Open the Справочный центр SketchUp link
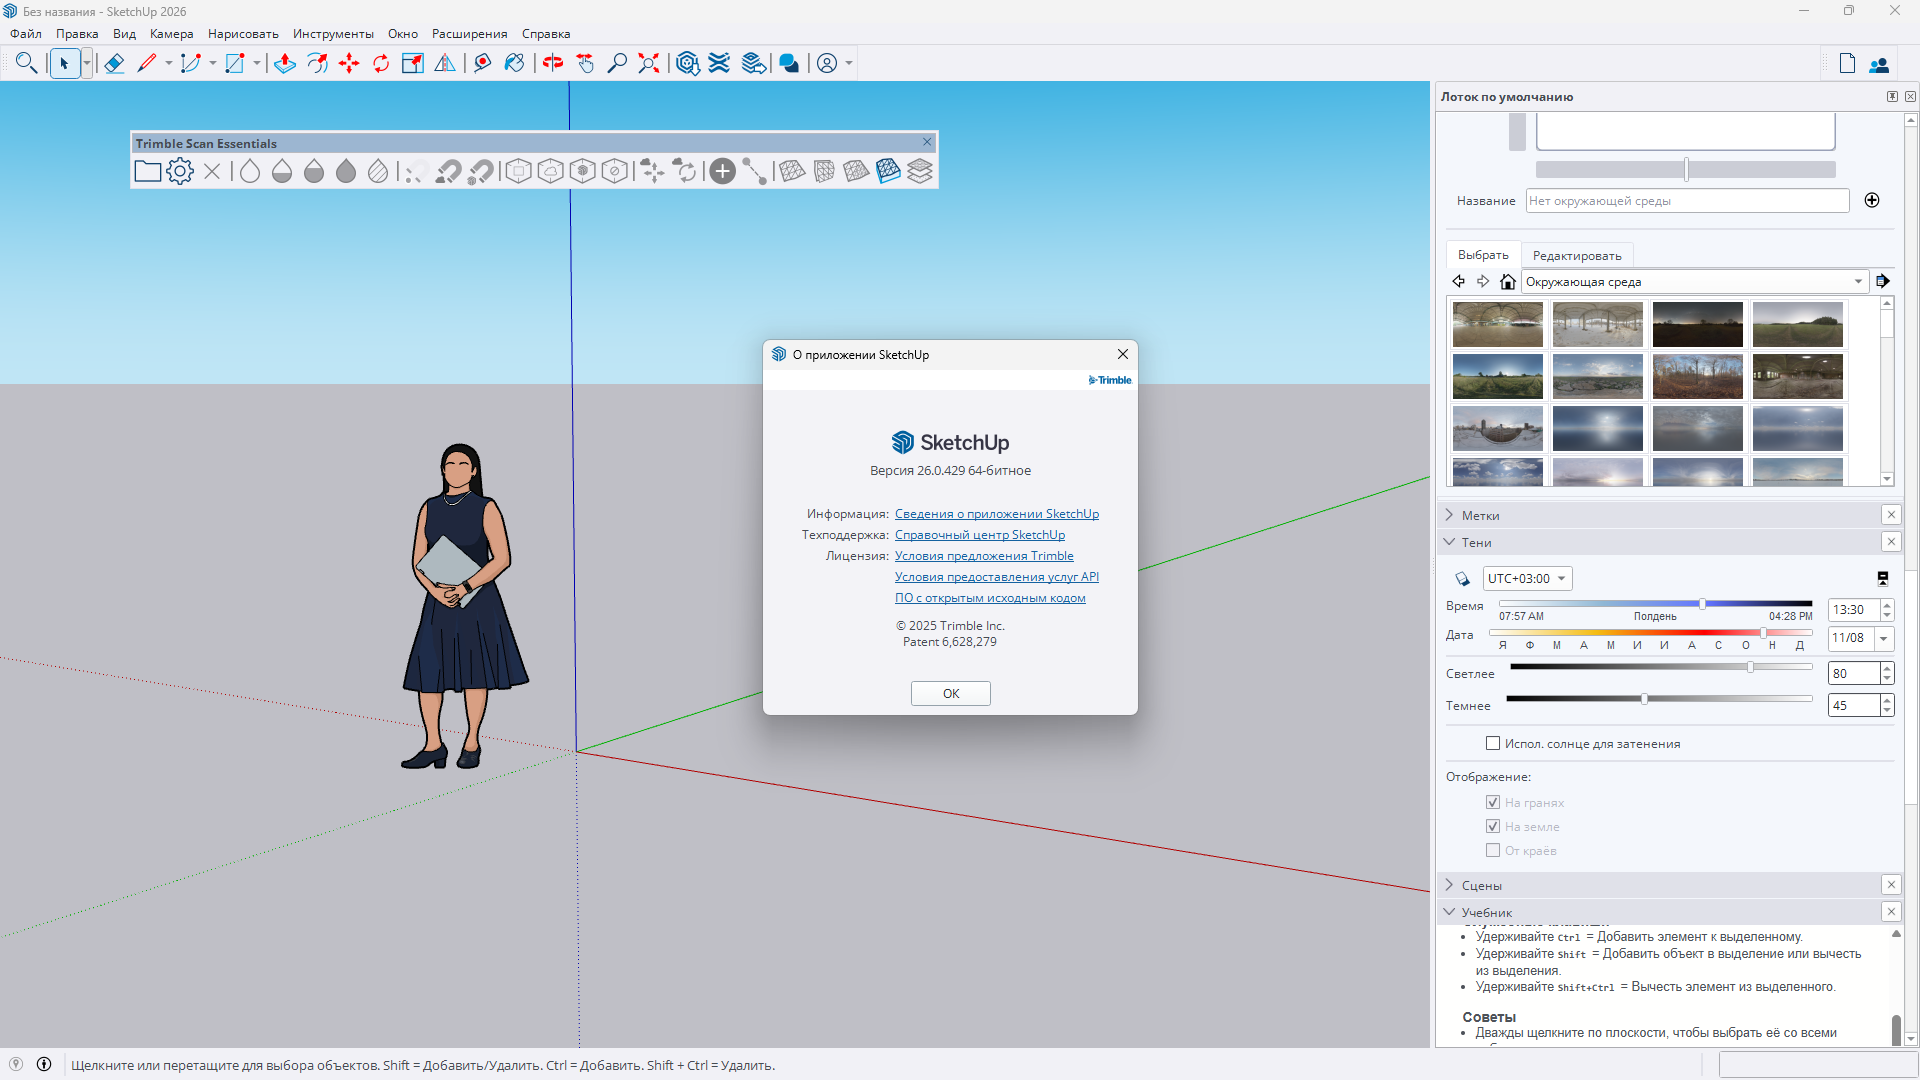This screenshot has width=1920, height=1080. click(x=979, y=535)
